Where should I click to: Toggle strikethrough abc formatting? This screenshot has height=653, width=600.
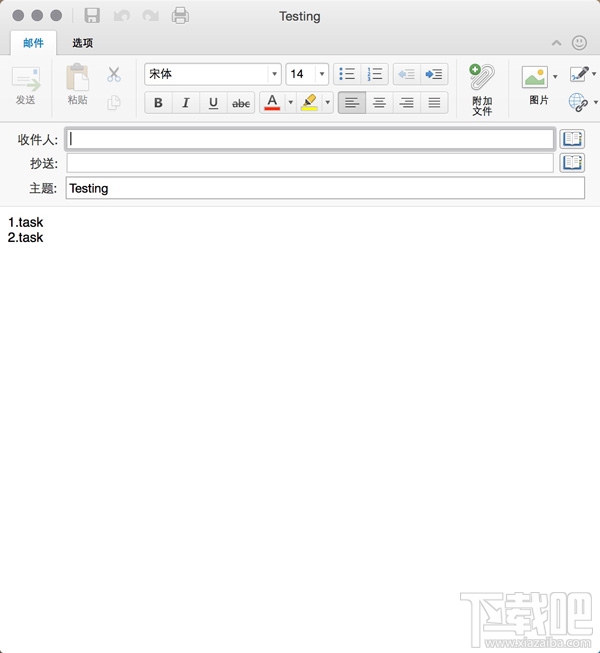(x=241, y=102)
